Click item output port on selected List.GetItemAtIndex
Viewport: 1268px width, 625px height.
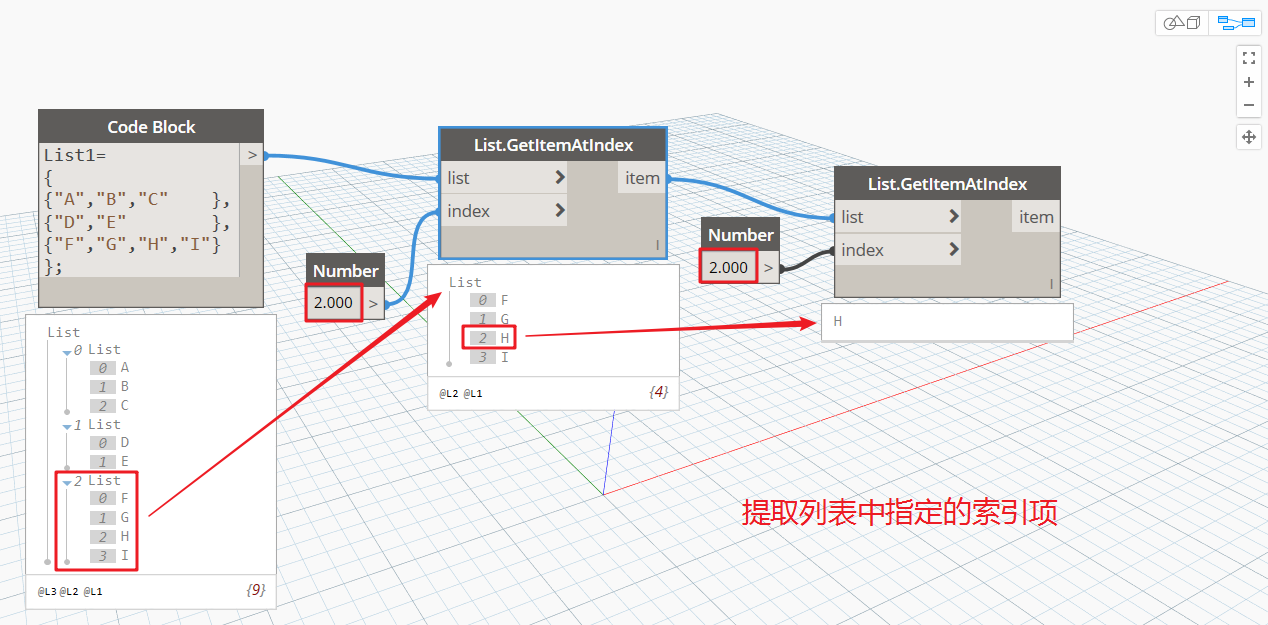[642, 178]
